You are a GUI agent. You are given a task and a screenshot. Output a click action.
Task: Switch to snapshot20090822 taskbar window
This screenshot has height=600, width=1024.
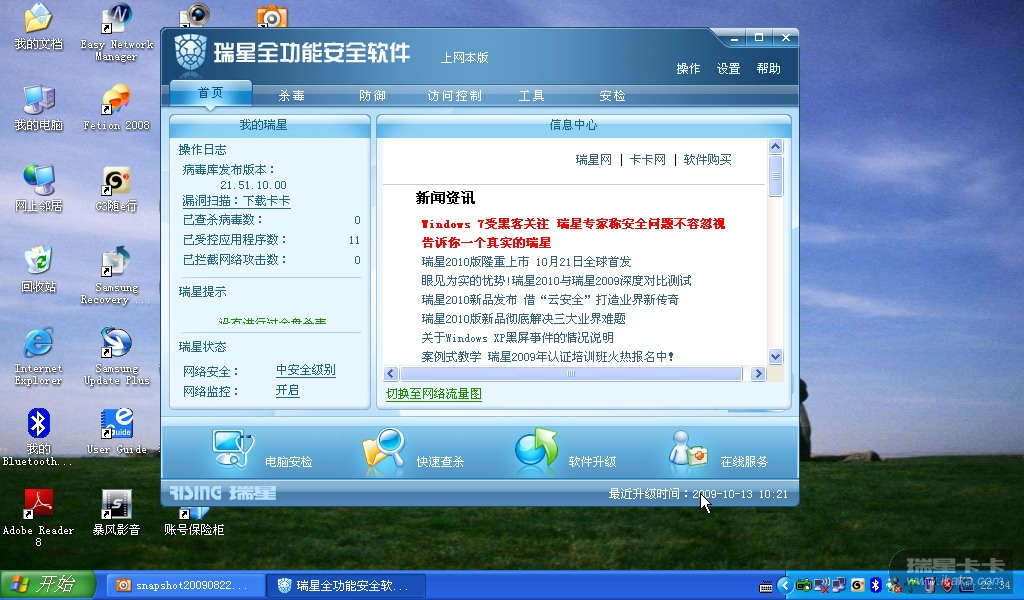[x=185, y=585]
